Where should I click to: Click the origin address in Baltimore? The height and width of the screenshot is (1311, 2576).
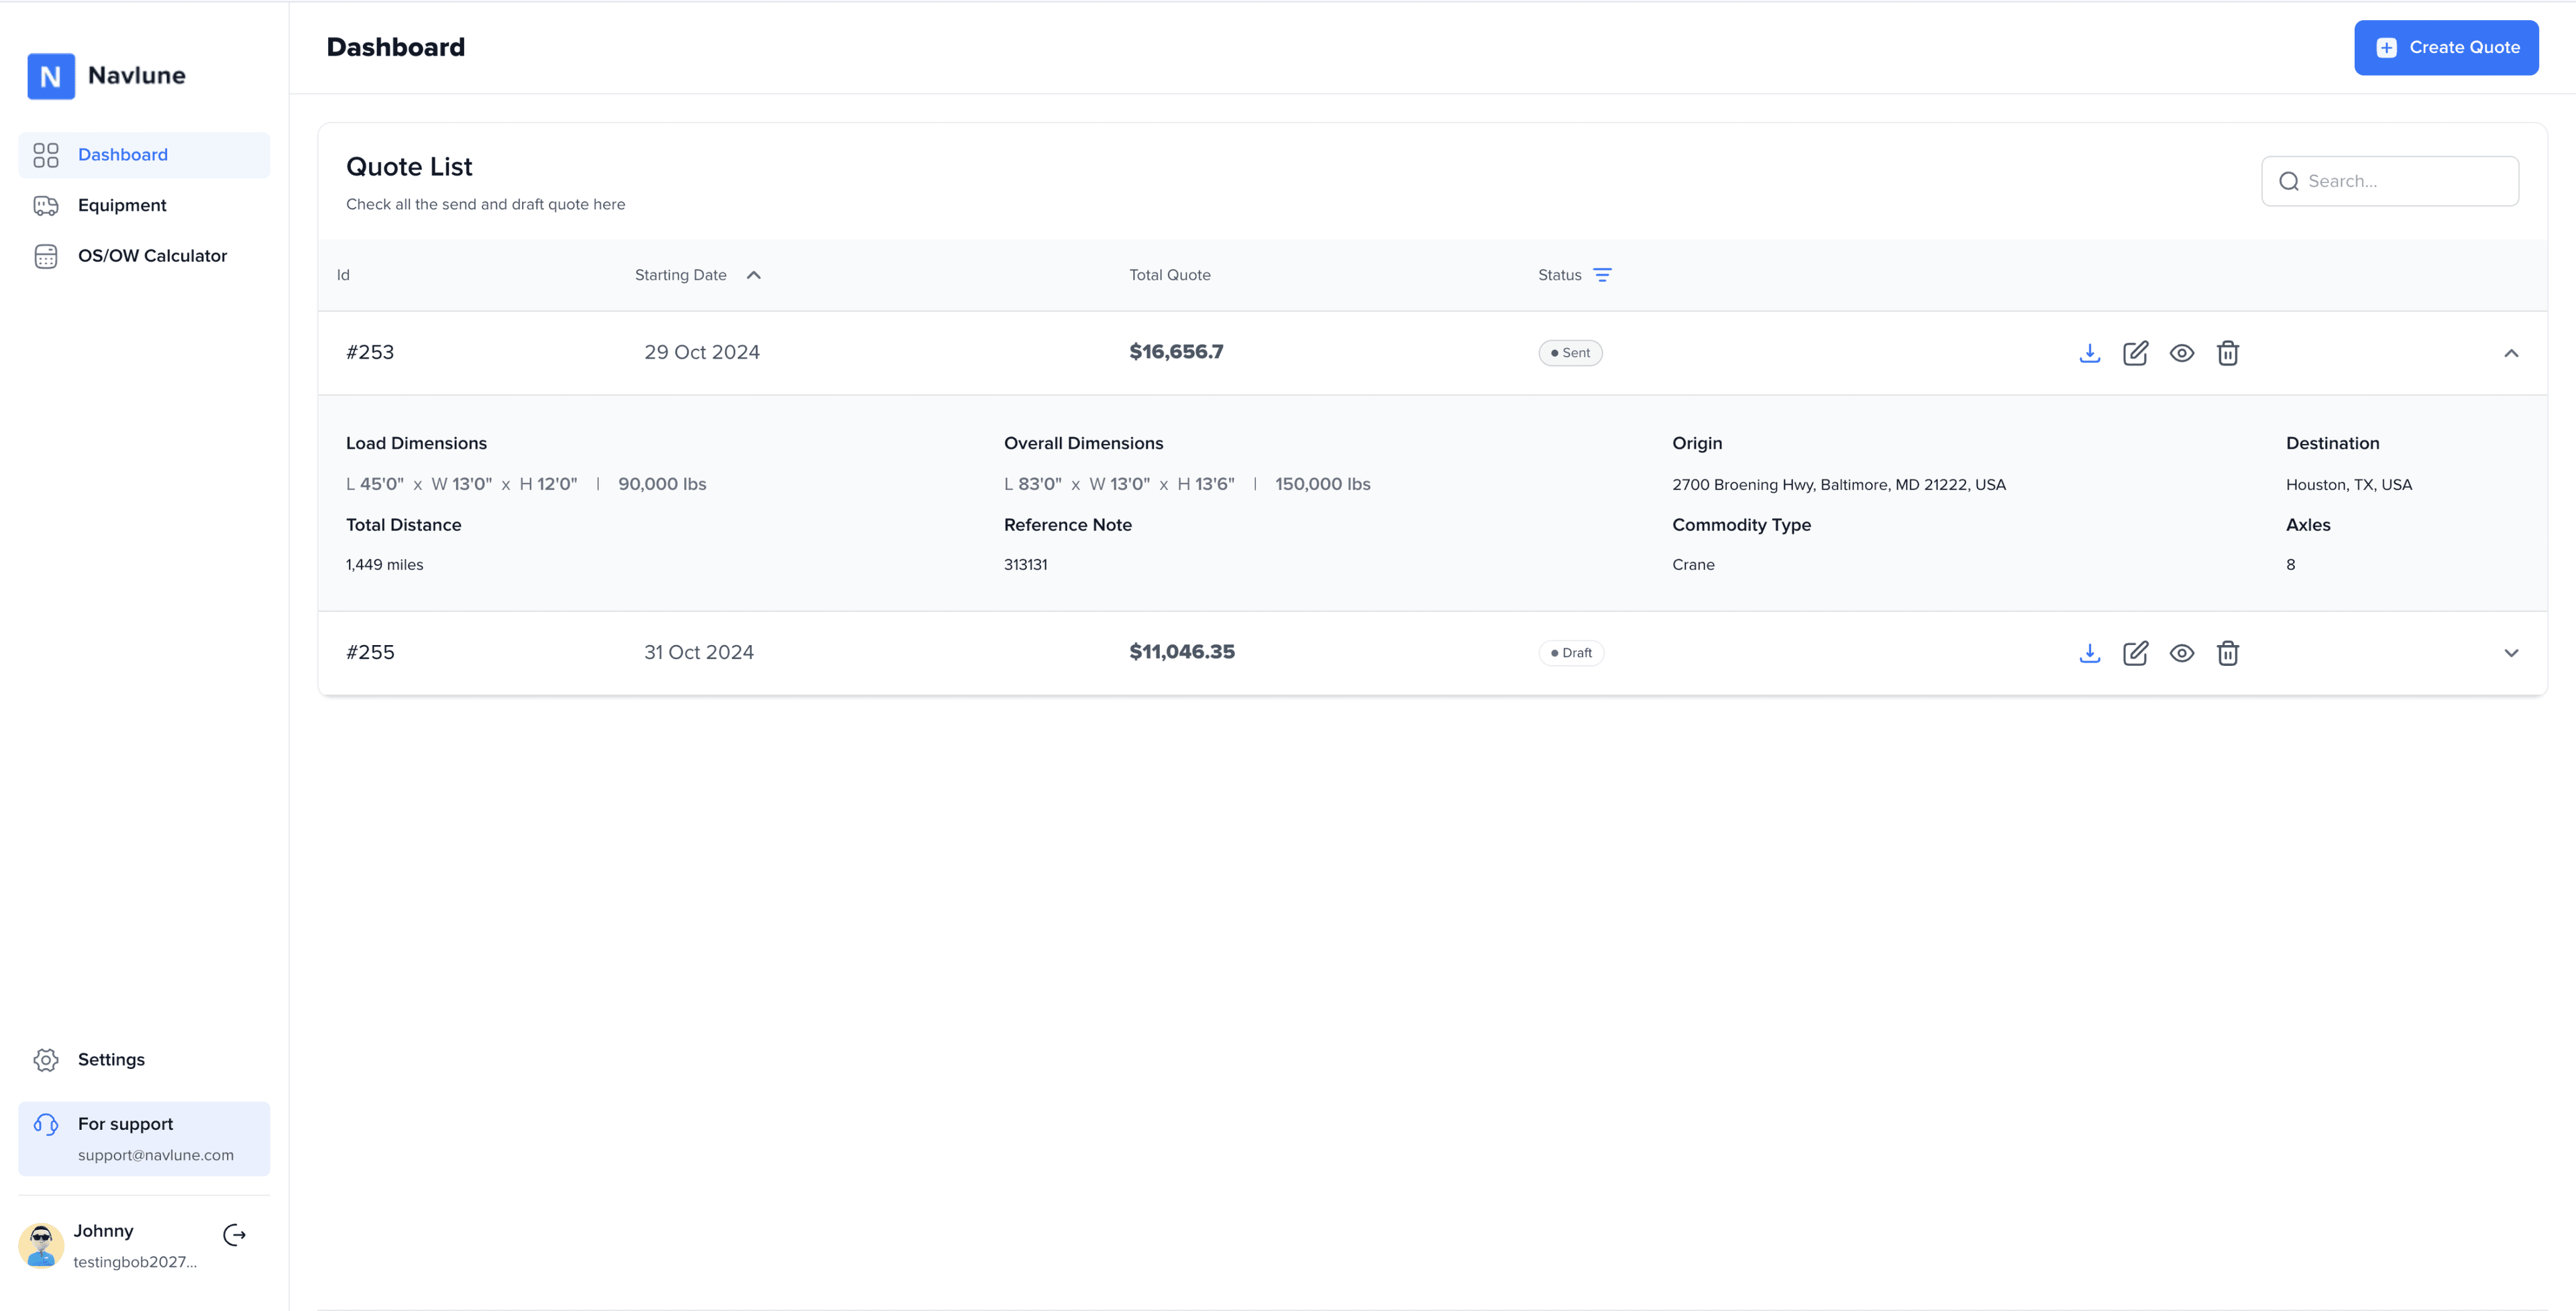tap(1839, 485)
